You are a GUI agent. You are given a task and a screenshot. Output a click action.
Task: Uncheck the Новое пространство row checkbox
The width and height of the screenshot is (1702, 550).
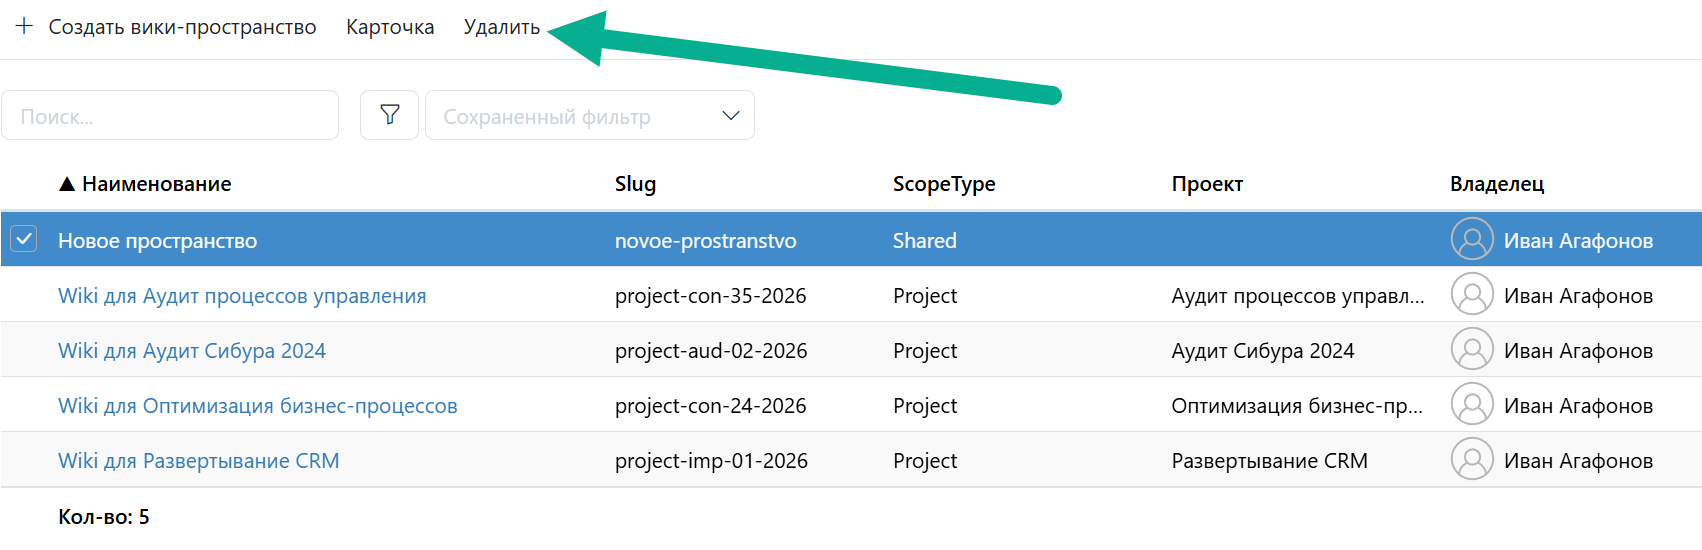coord(24,239)
